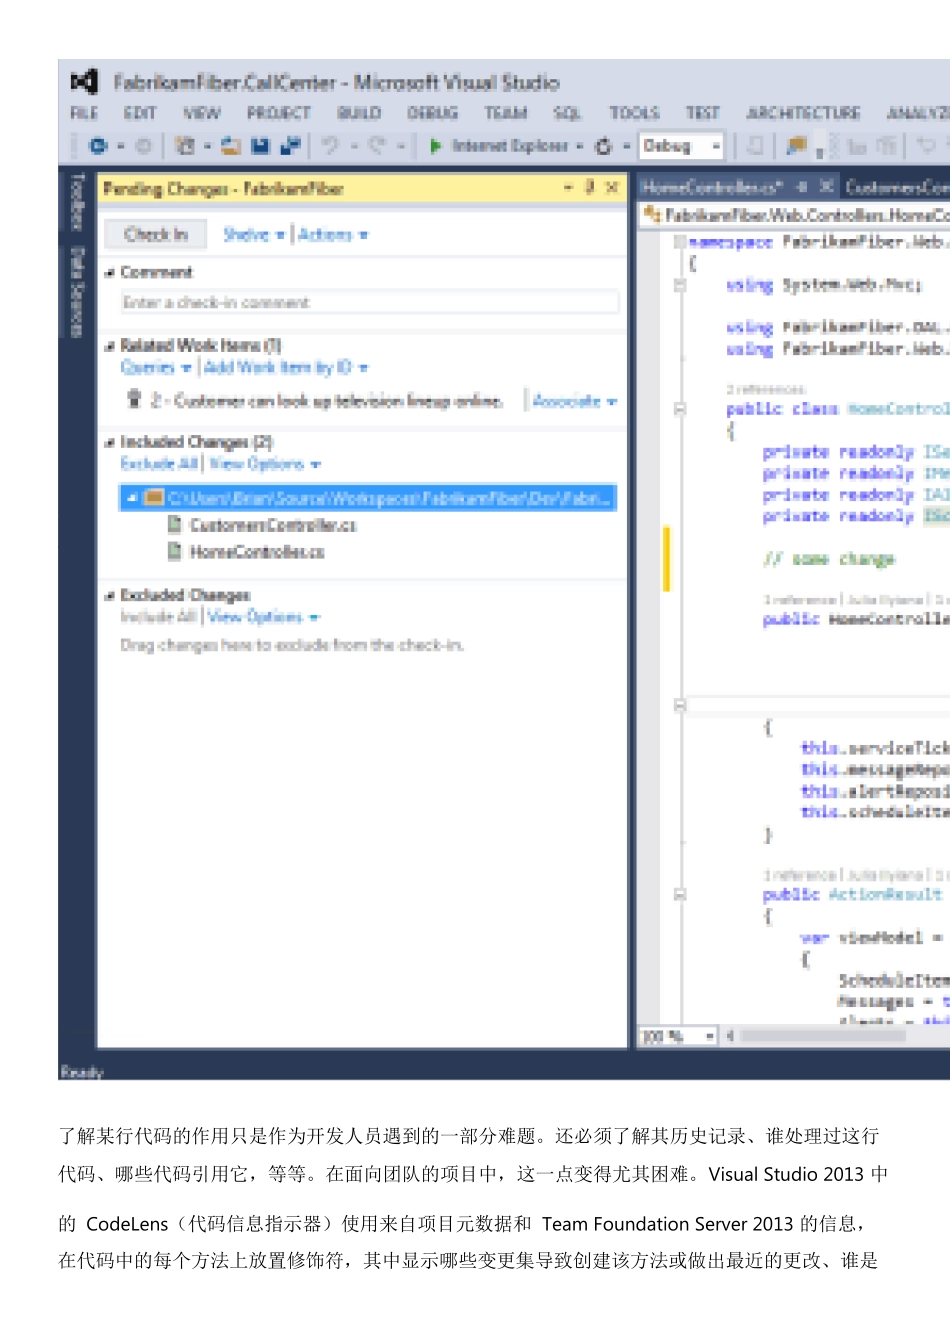Click the Exclude All link
The height and width of the screenshot is (1344, 950).
(x=159, y=464)
